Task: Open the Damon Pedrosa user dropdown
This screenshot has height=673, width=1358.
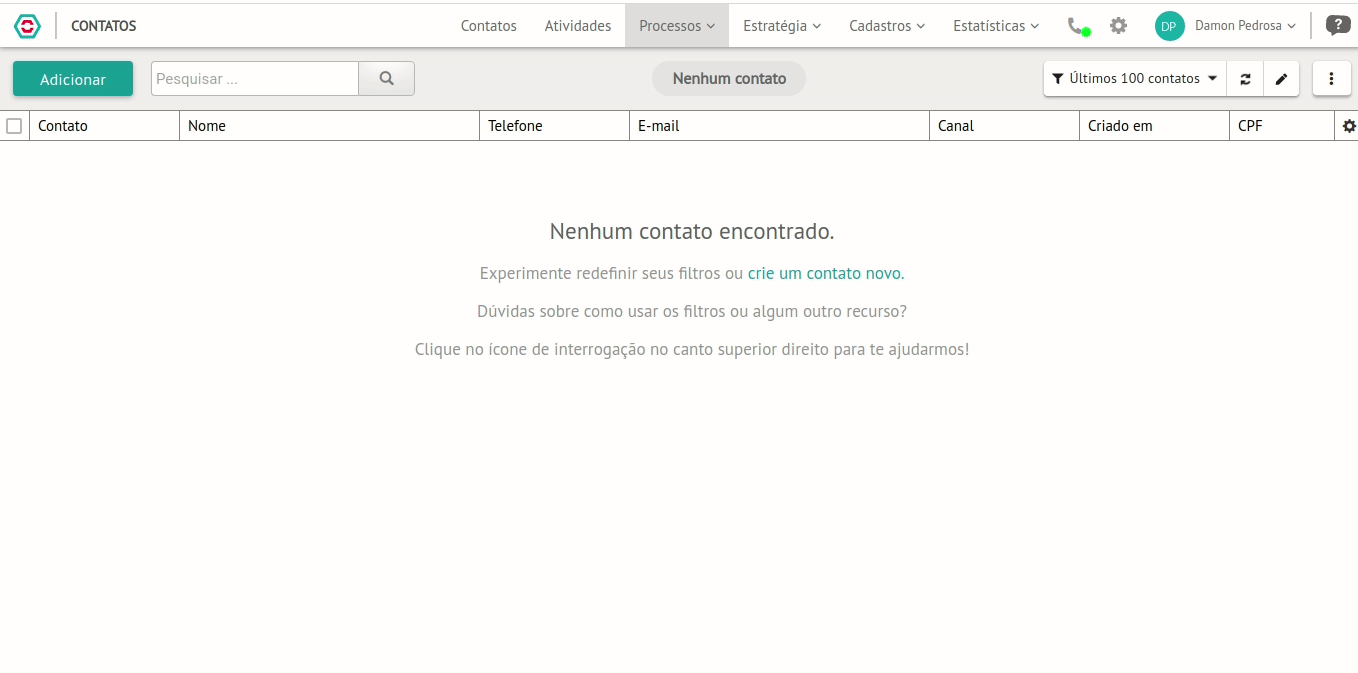Action: [1245, 26]
